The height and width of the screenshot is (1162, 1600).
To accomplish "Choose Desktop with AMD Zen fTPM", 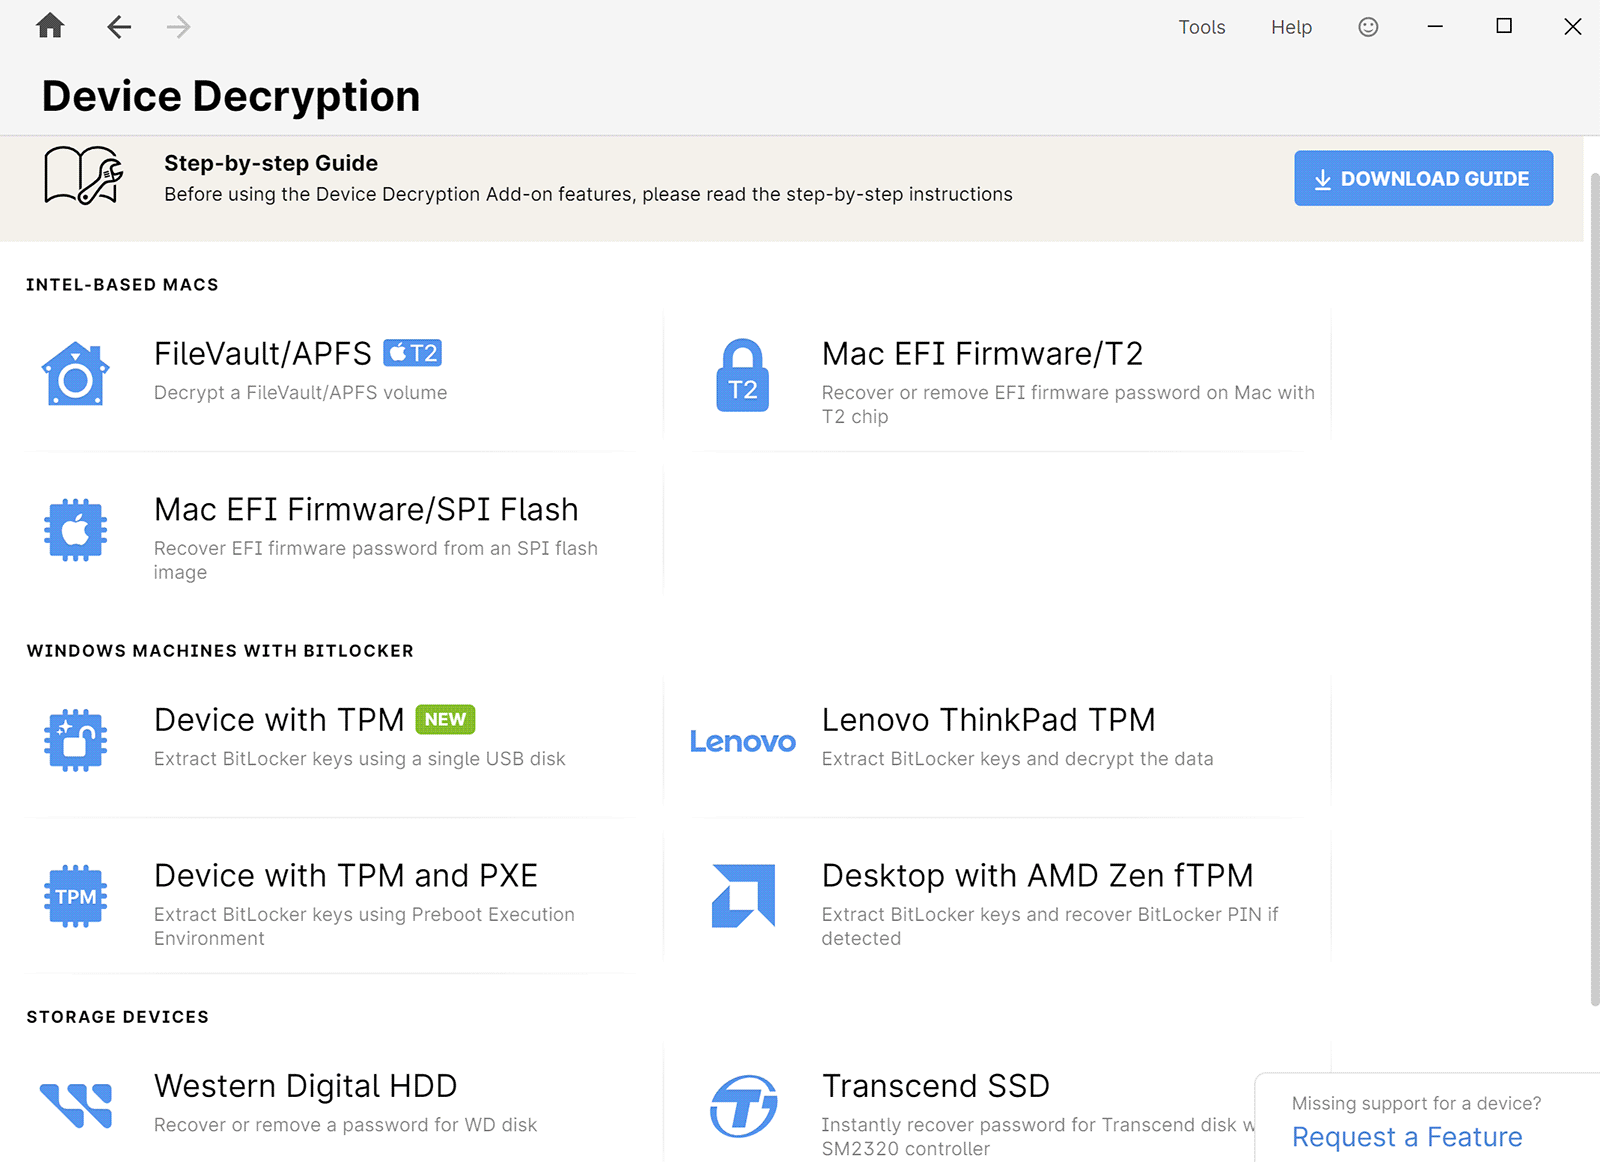I will pos(1037,876).
